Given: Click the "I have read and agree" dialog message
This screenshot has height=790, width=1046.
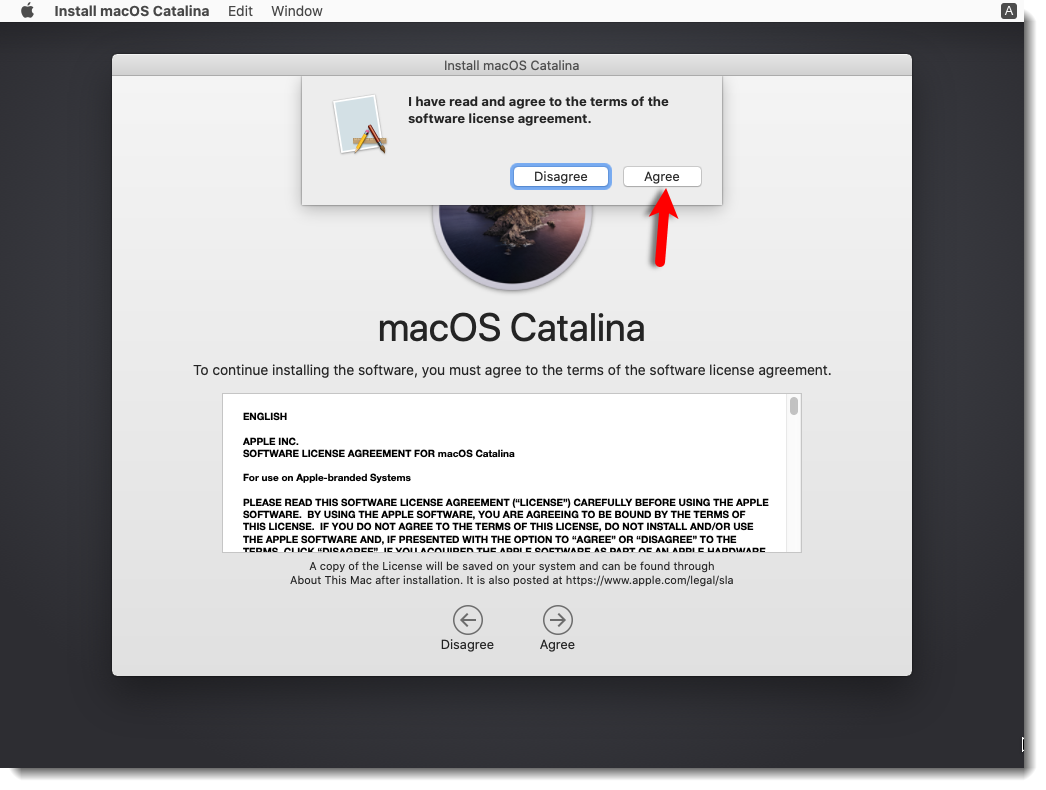Looking at the screenshot, I should [x=538, y=110].
